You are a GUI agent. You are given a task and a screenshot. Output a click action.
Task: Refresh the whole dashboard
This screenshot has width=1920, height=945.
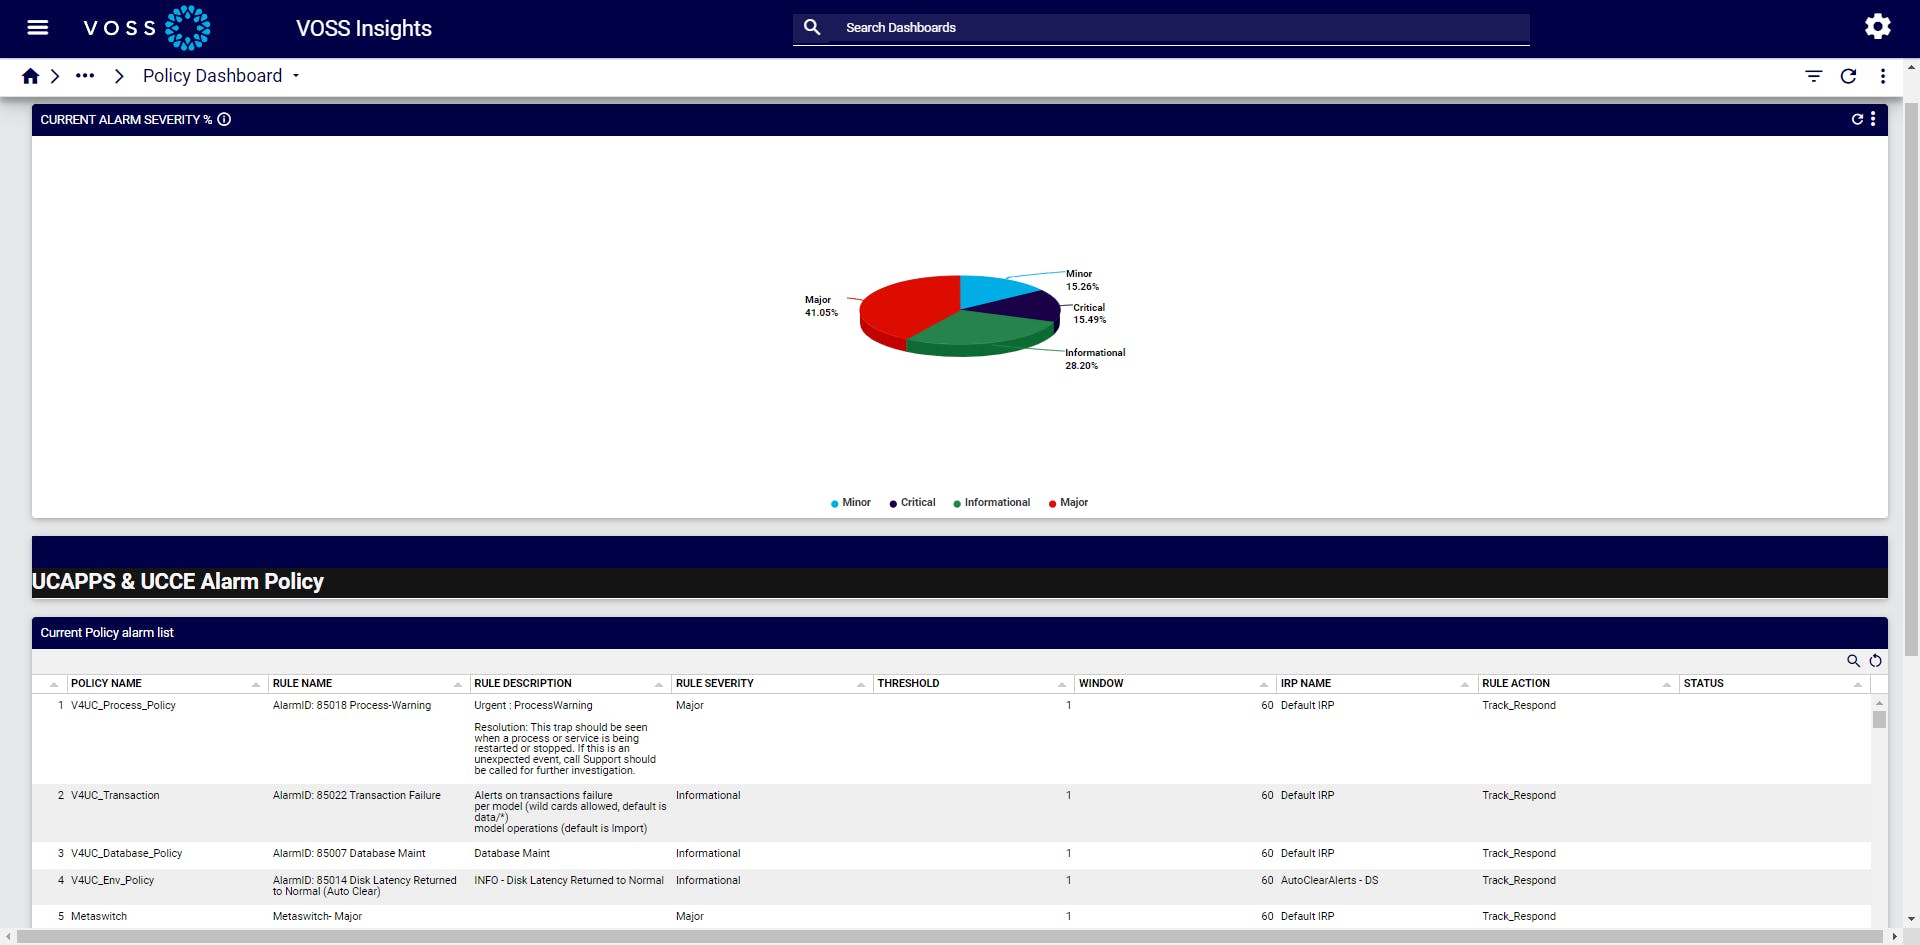(1848, 76)
